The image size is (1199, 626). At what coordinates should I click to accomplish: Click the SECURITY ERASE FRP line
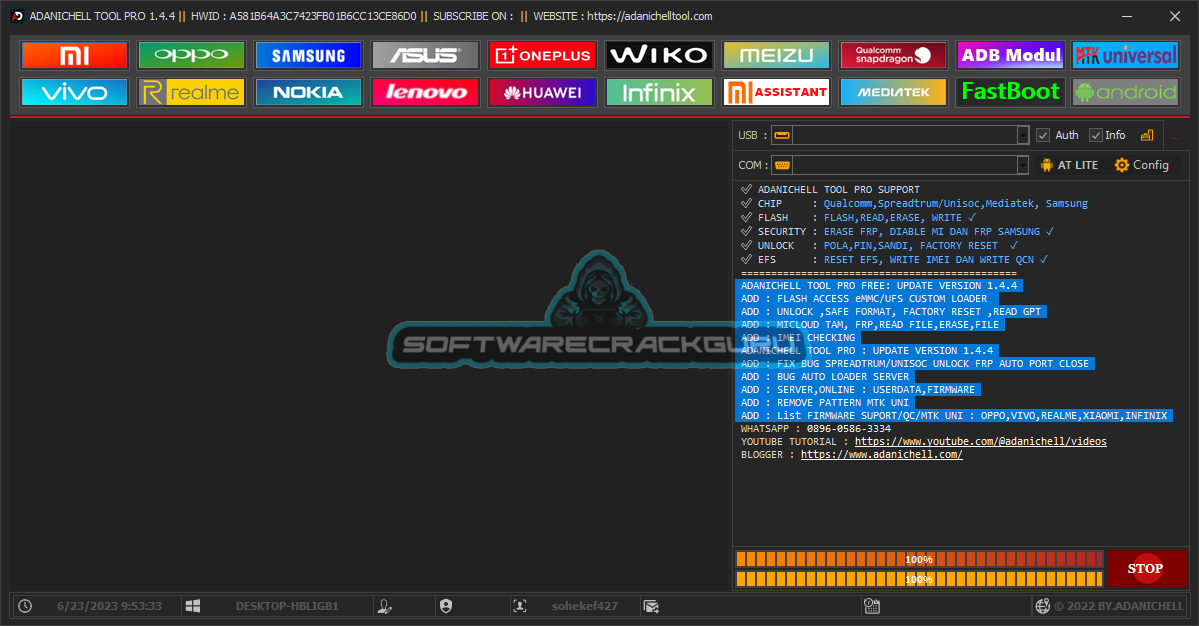(897, 232)
